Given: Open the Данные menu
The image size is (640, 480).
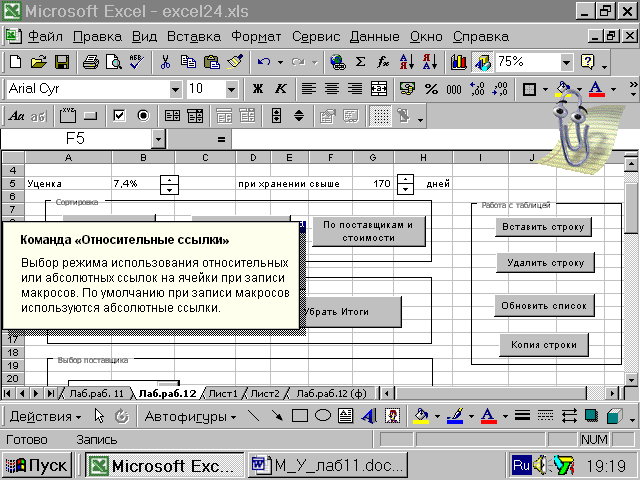Looking at the screenshot, I should tap(375, 37).
